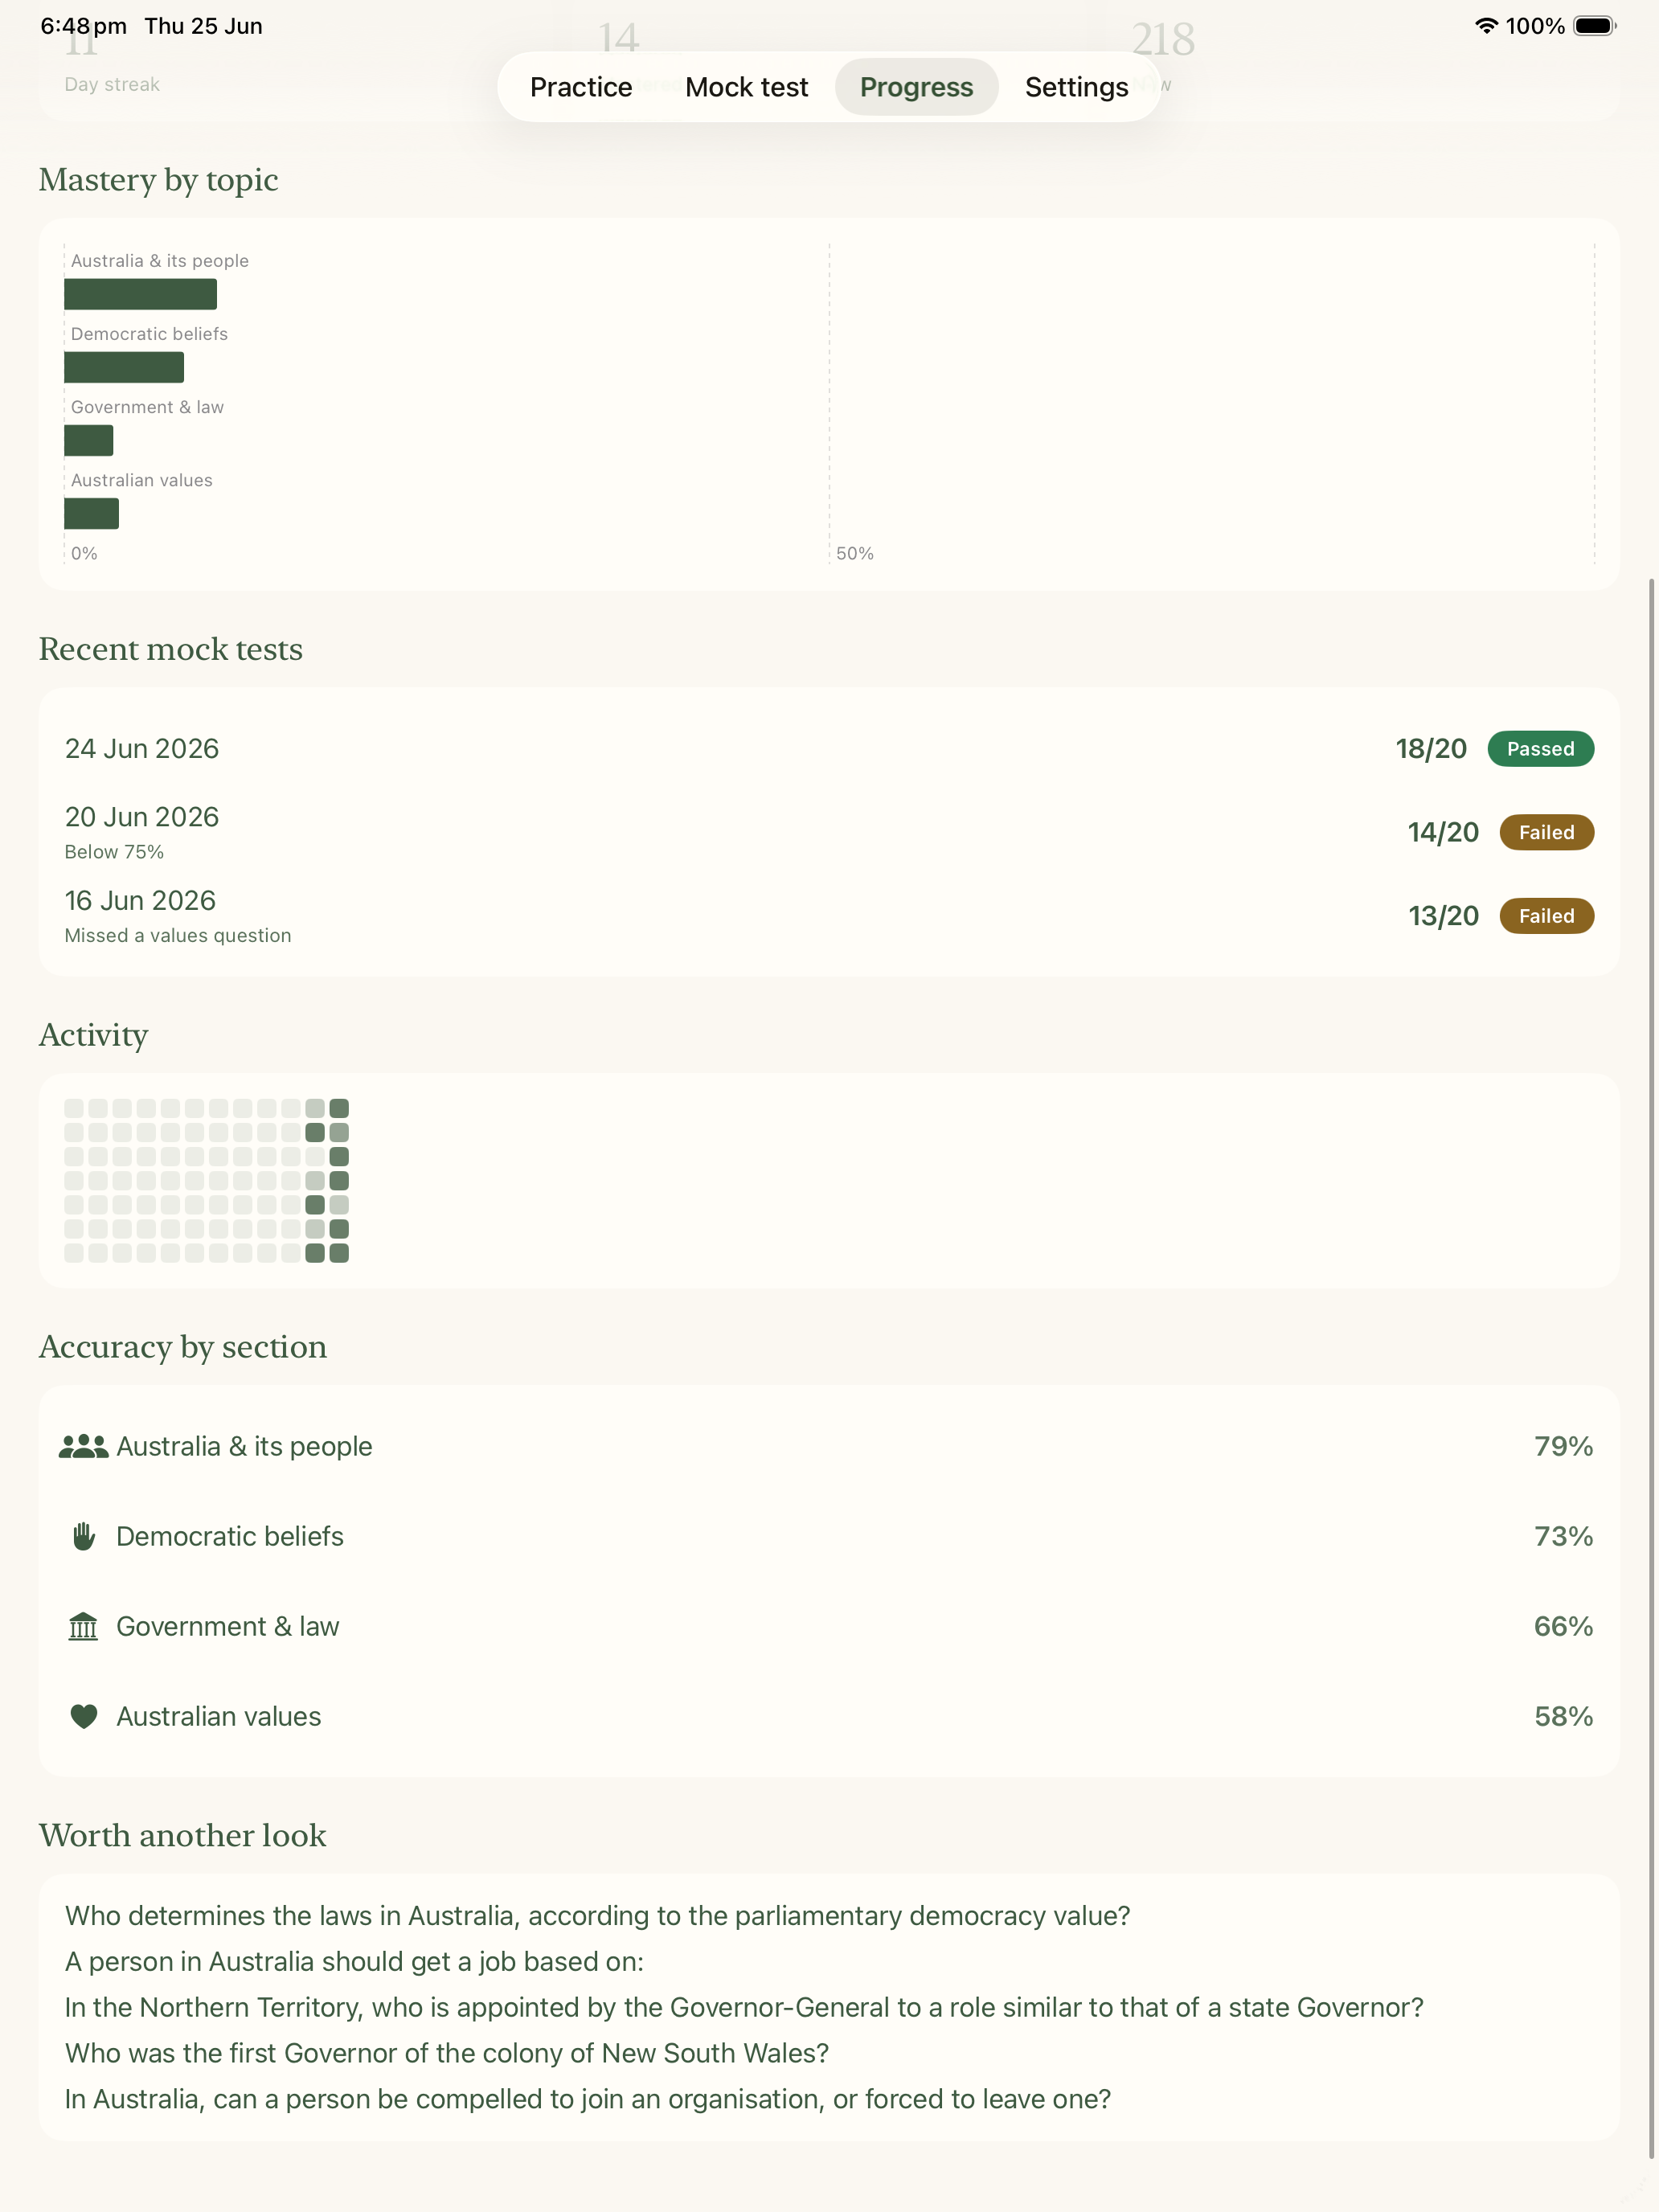Go to the Settings tab
The width and height of the screenshot is (1659, 2212).
pyautogui.click(x=1076, y=87)
